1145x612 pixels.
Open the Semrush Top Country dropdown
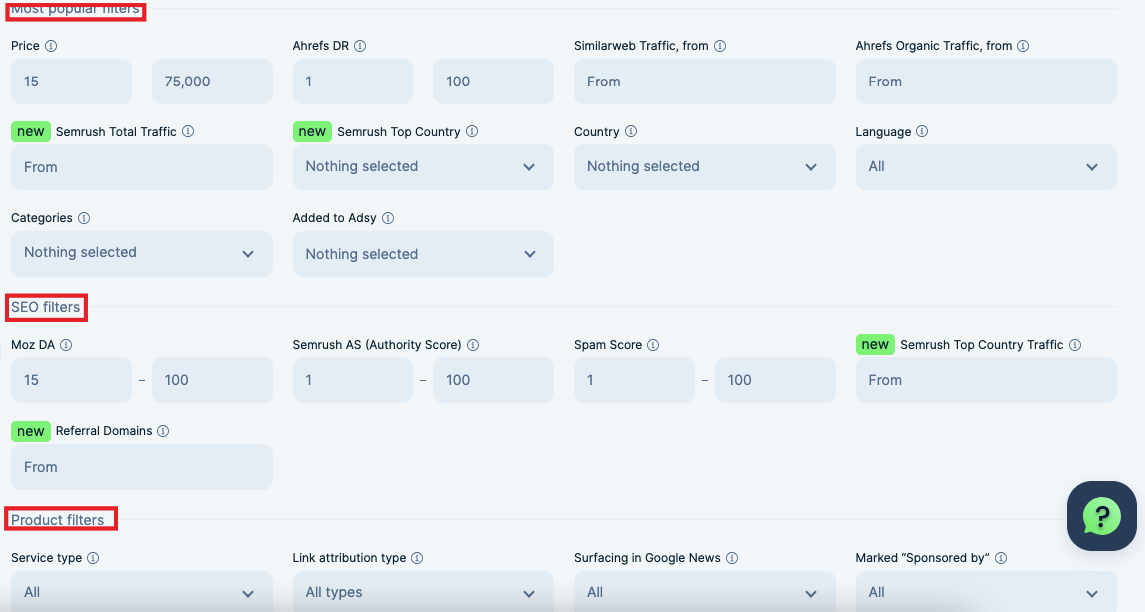tap(422, 167)
